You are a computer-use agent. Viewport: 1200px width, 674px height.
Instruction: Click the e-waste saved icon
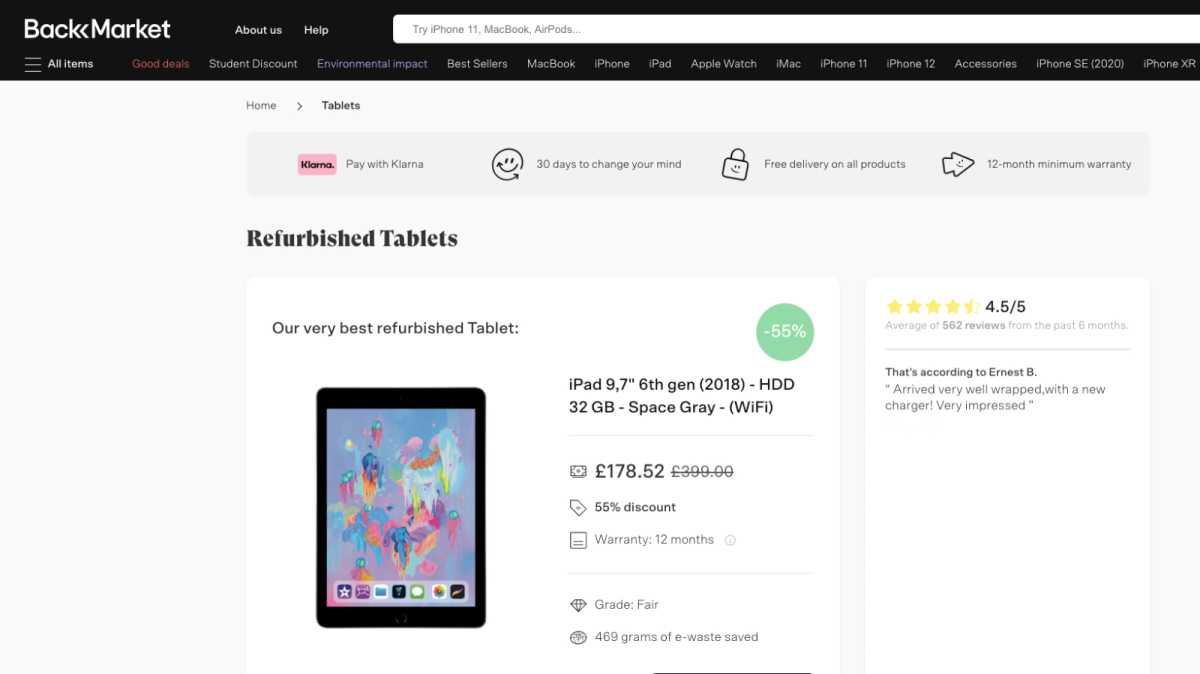[x=578, y=637]
